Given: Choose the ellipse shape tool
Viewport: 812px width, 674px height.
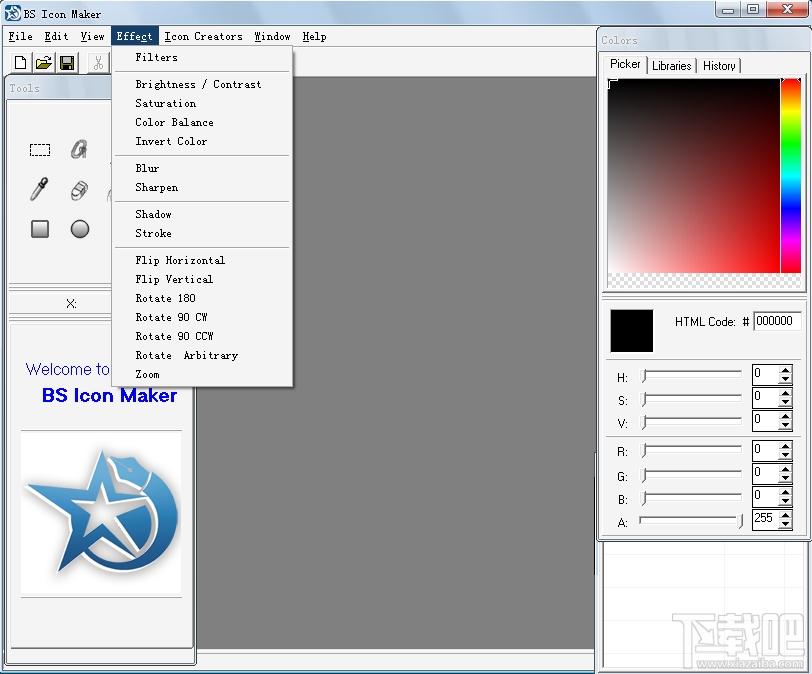Looking at the screenshot, I should (79, 228).
